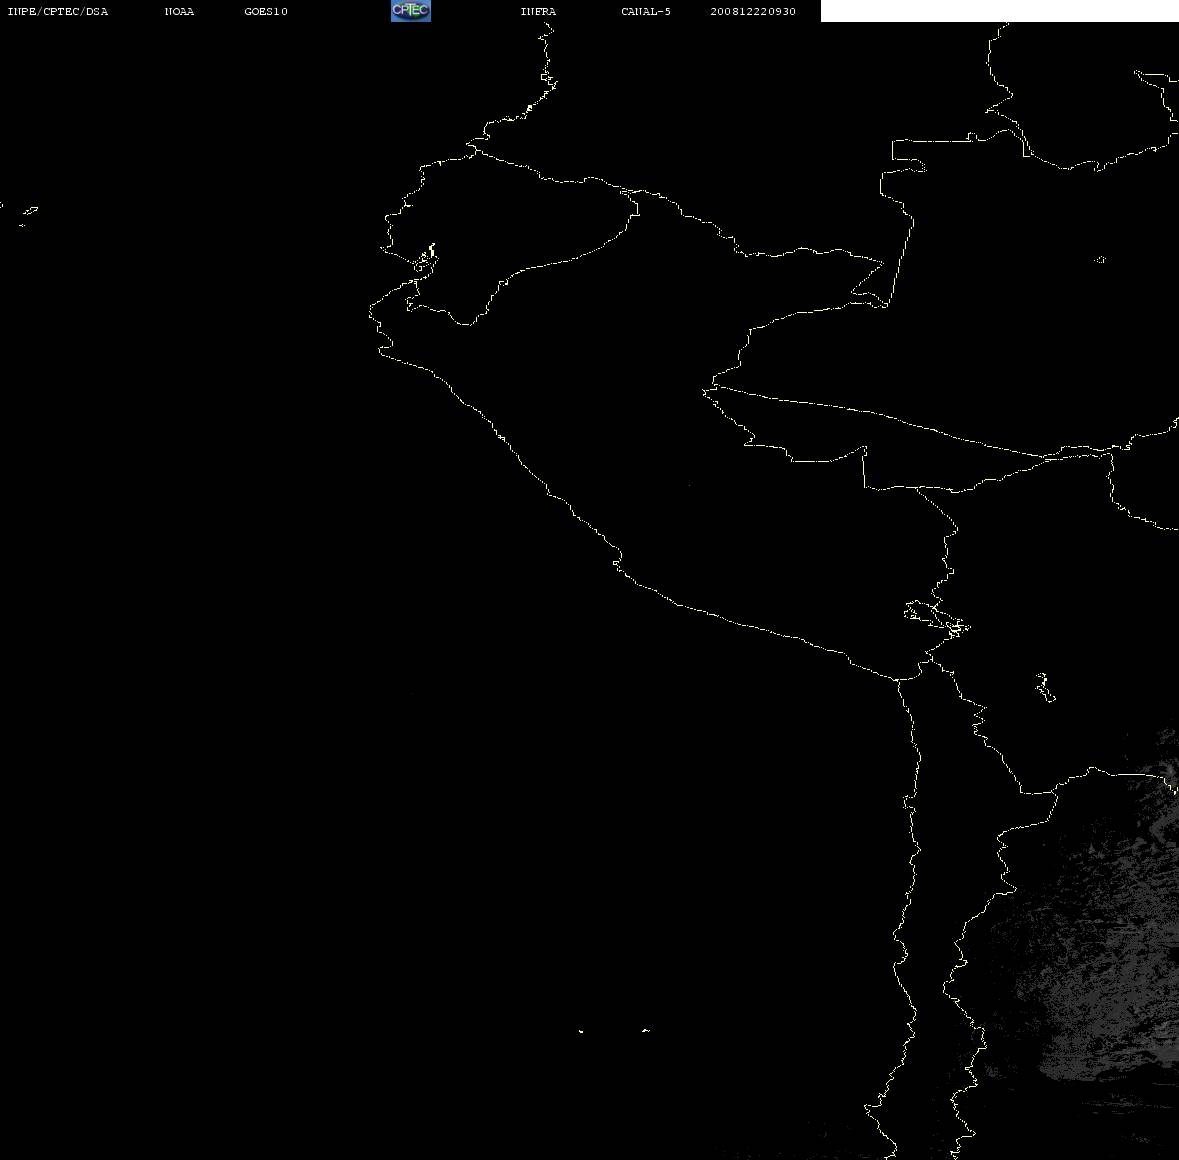Click the Lake Poopó outline in Bolivia

click(1044, 687)
